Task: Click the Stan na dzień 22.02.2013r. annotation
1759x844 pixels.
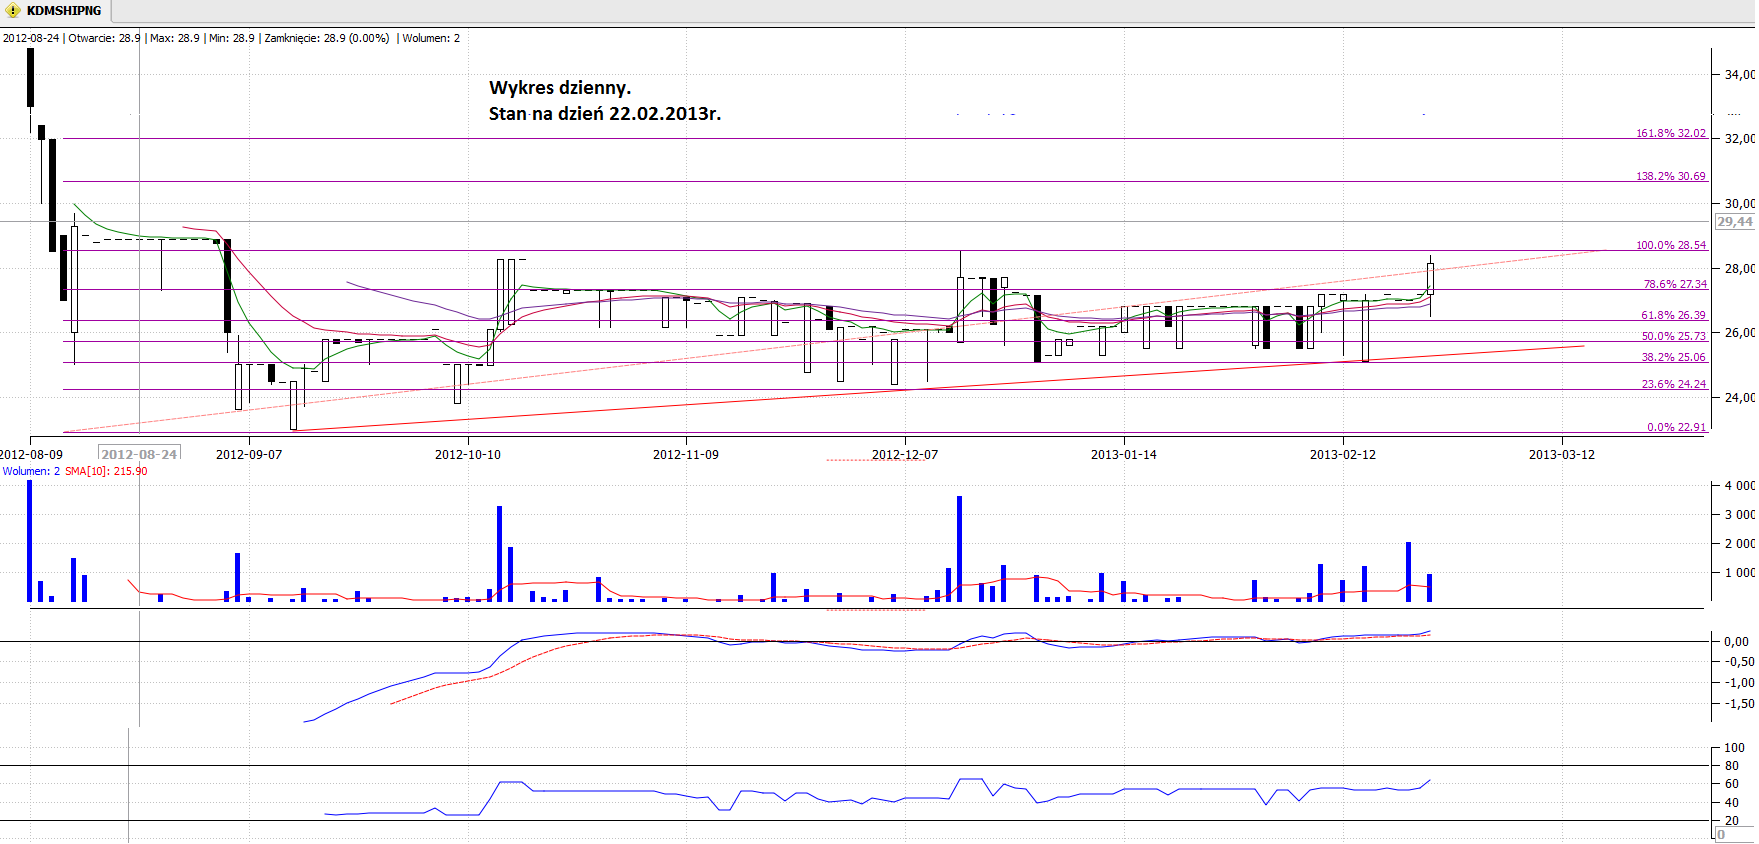Action: point(605,114)
